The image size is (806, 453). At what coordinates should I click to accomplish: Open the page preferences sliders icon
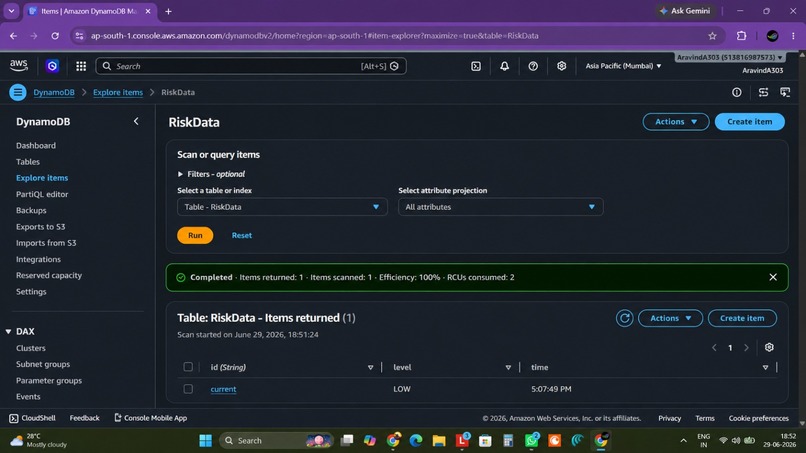click(x=763, y=92)
